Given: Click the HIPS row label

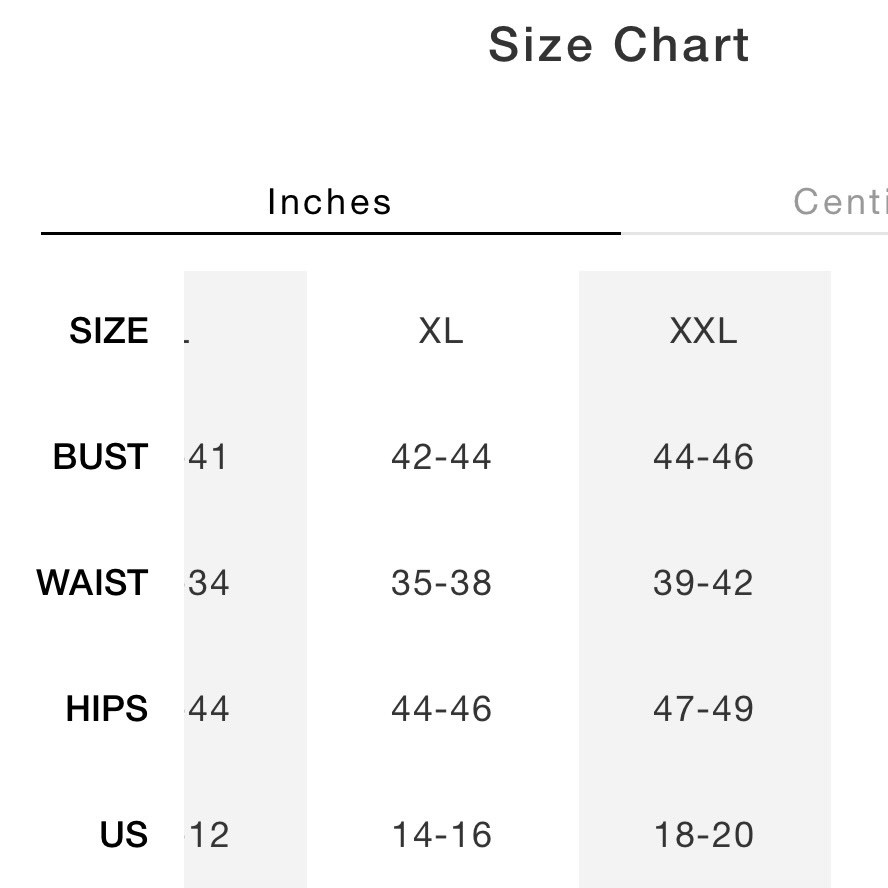Looking at the screenshot, I should [x=106, y=709].
